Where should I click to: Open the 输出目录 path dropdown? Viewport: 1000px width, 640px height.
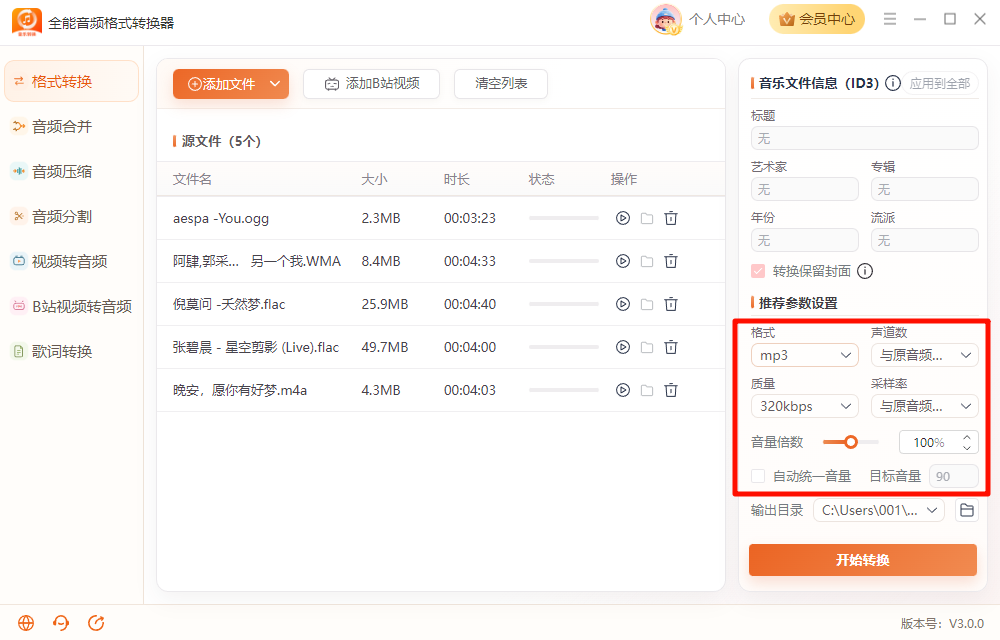pyautogui.click(x=879, y=510)
